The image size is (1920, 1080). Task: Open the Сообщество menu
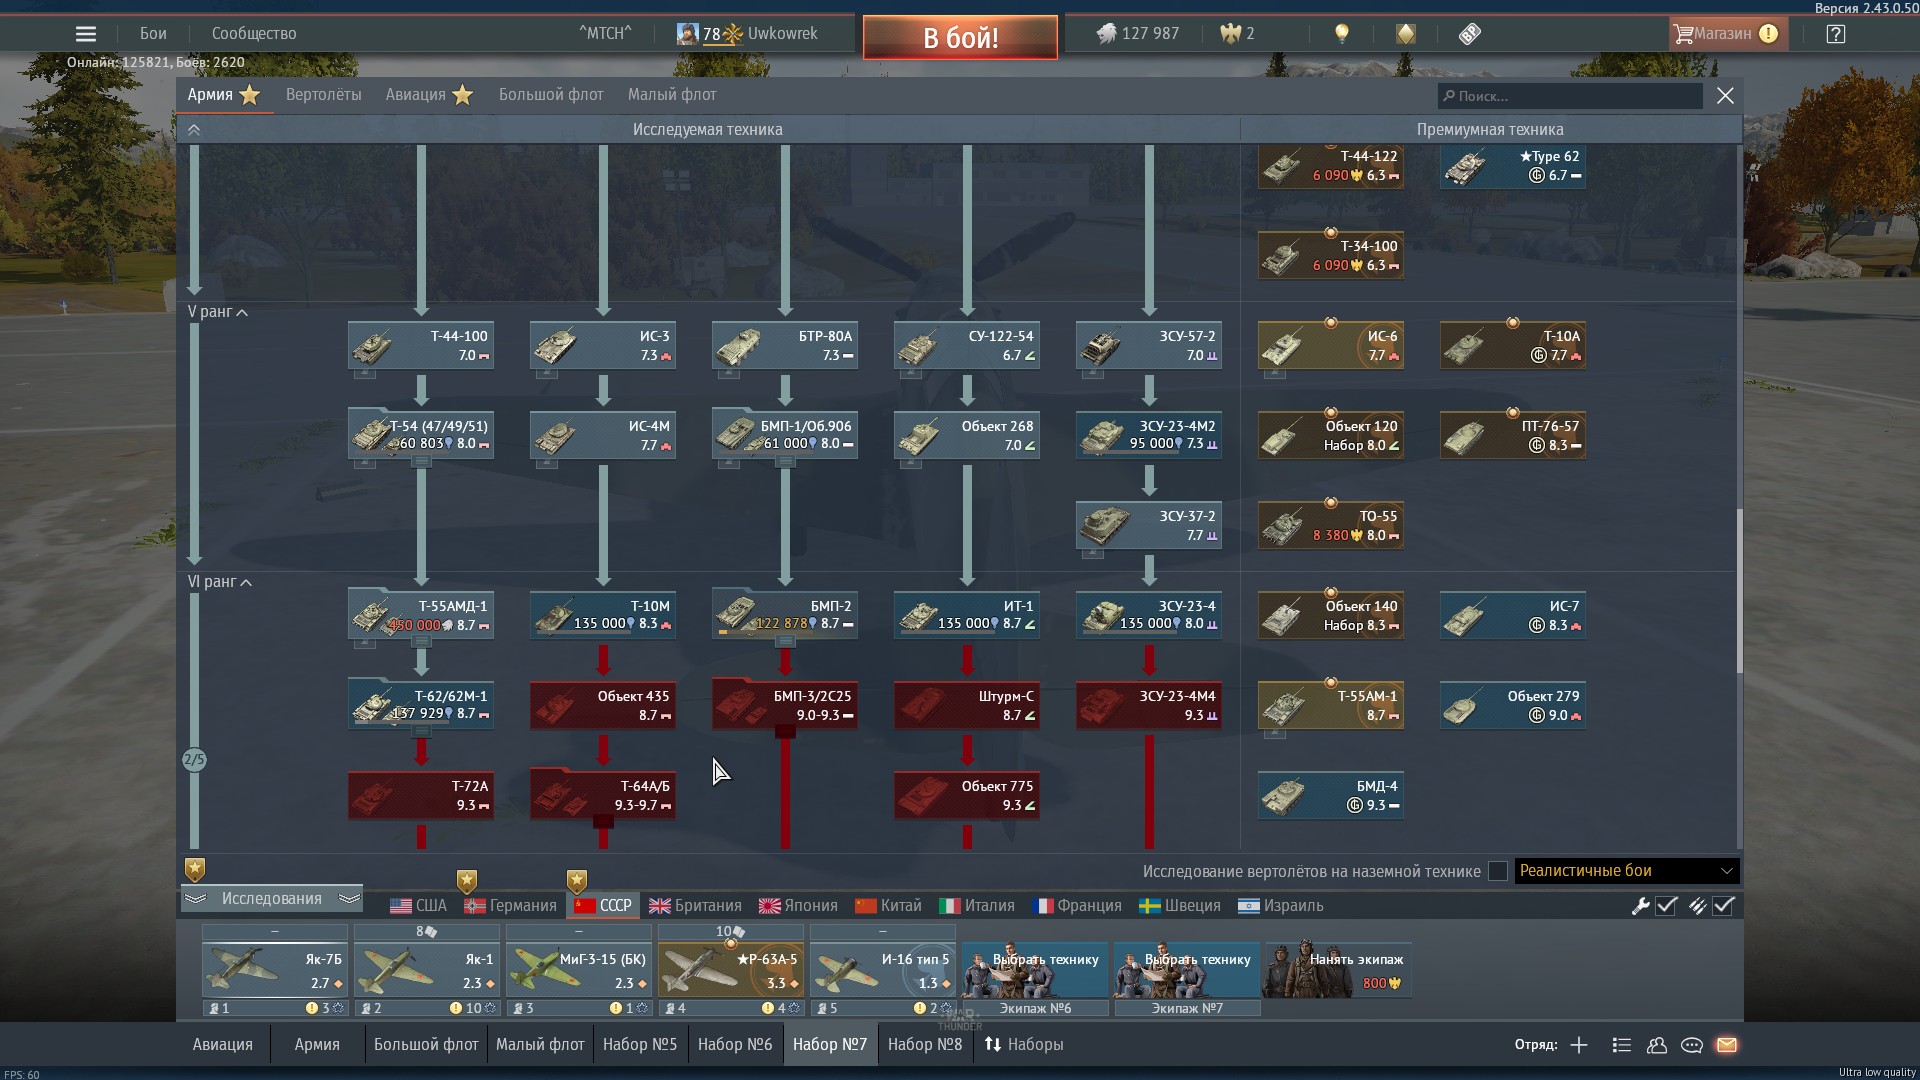(254, 34)
